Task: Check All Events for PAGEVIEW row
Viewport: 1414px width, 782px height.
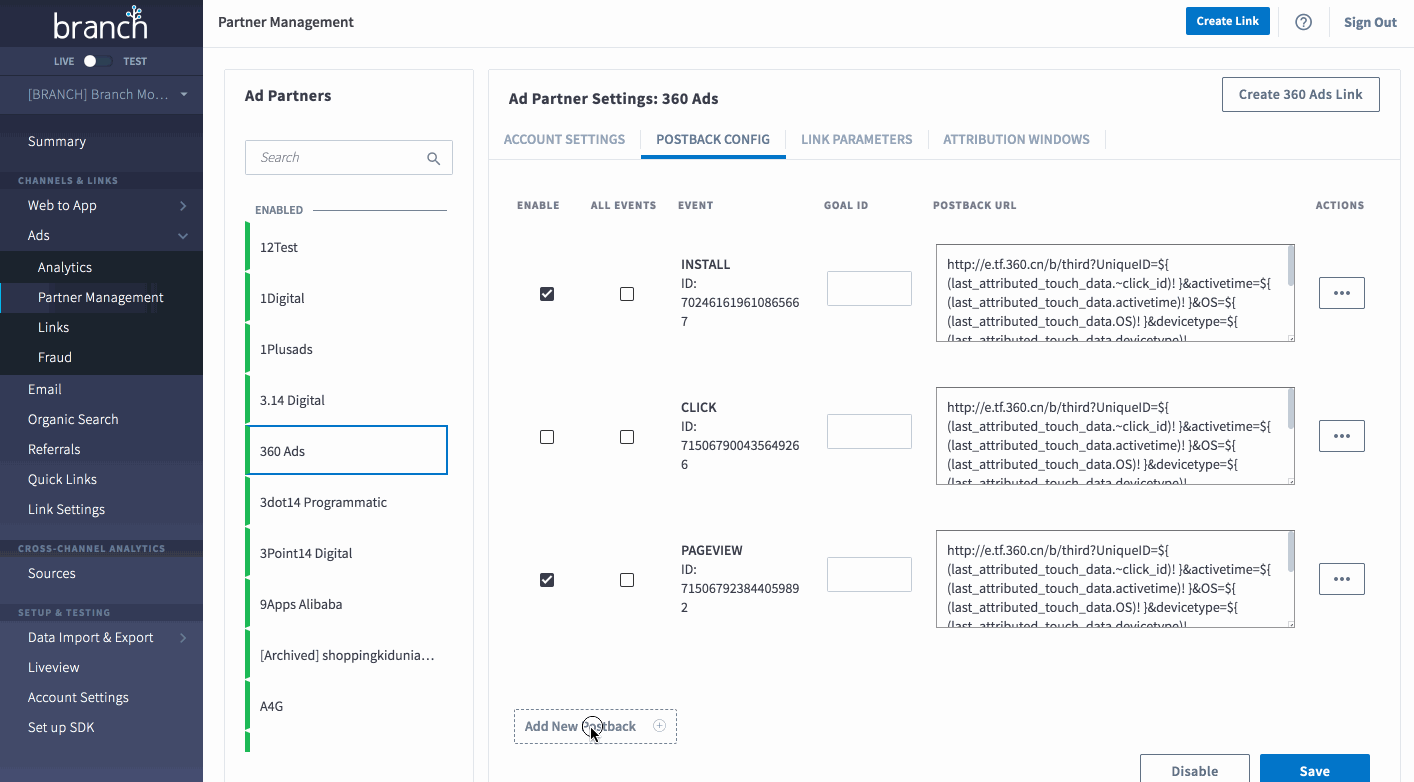Action: coord(627,580)
